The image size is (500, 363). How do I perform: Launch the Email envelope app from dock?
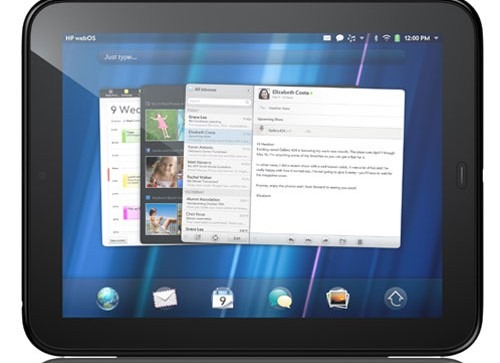[x=165, y=299]
